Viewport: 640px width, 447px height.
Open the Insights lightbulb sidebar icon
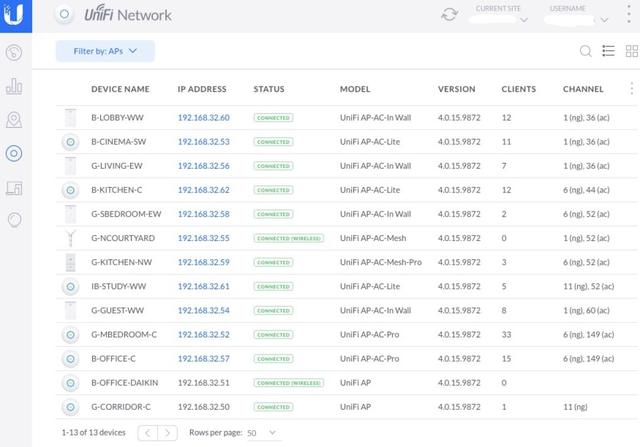click(x=14, y=220)
